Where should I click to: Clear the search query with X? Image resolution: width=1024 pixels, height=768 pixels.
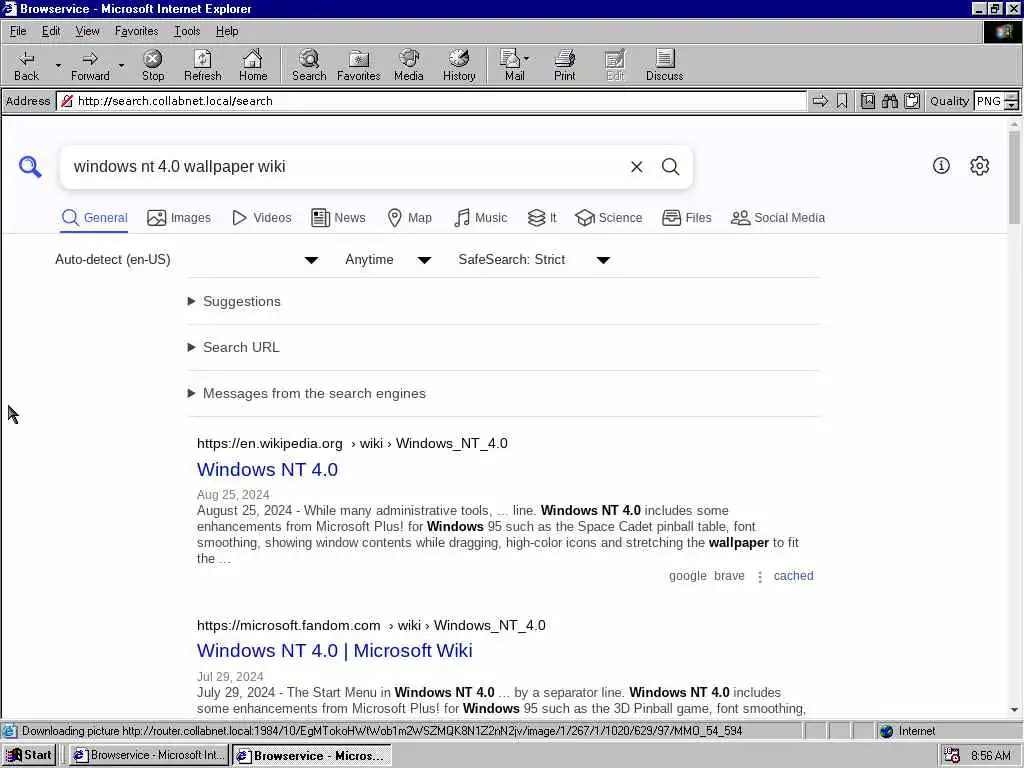[637, 167]
